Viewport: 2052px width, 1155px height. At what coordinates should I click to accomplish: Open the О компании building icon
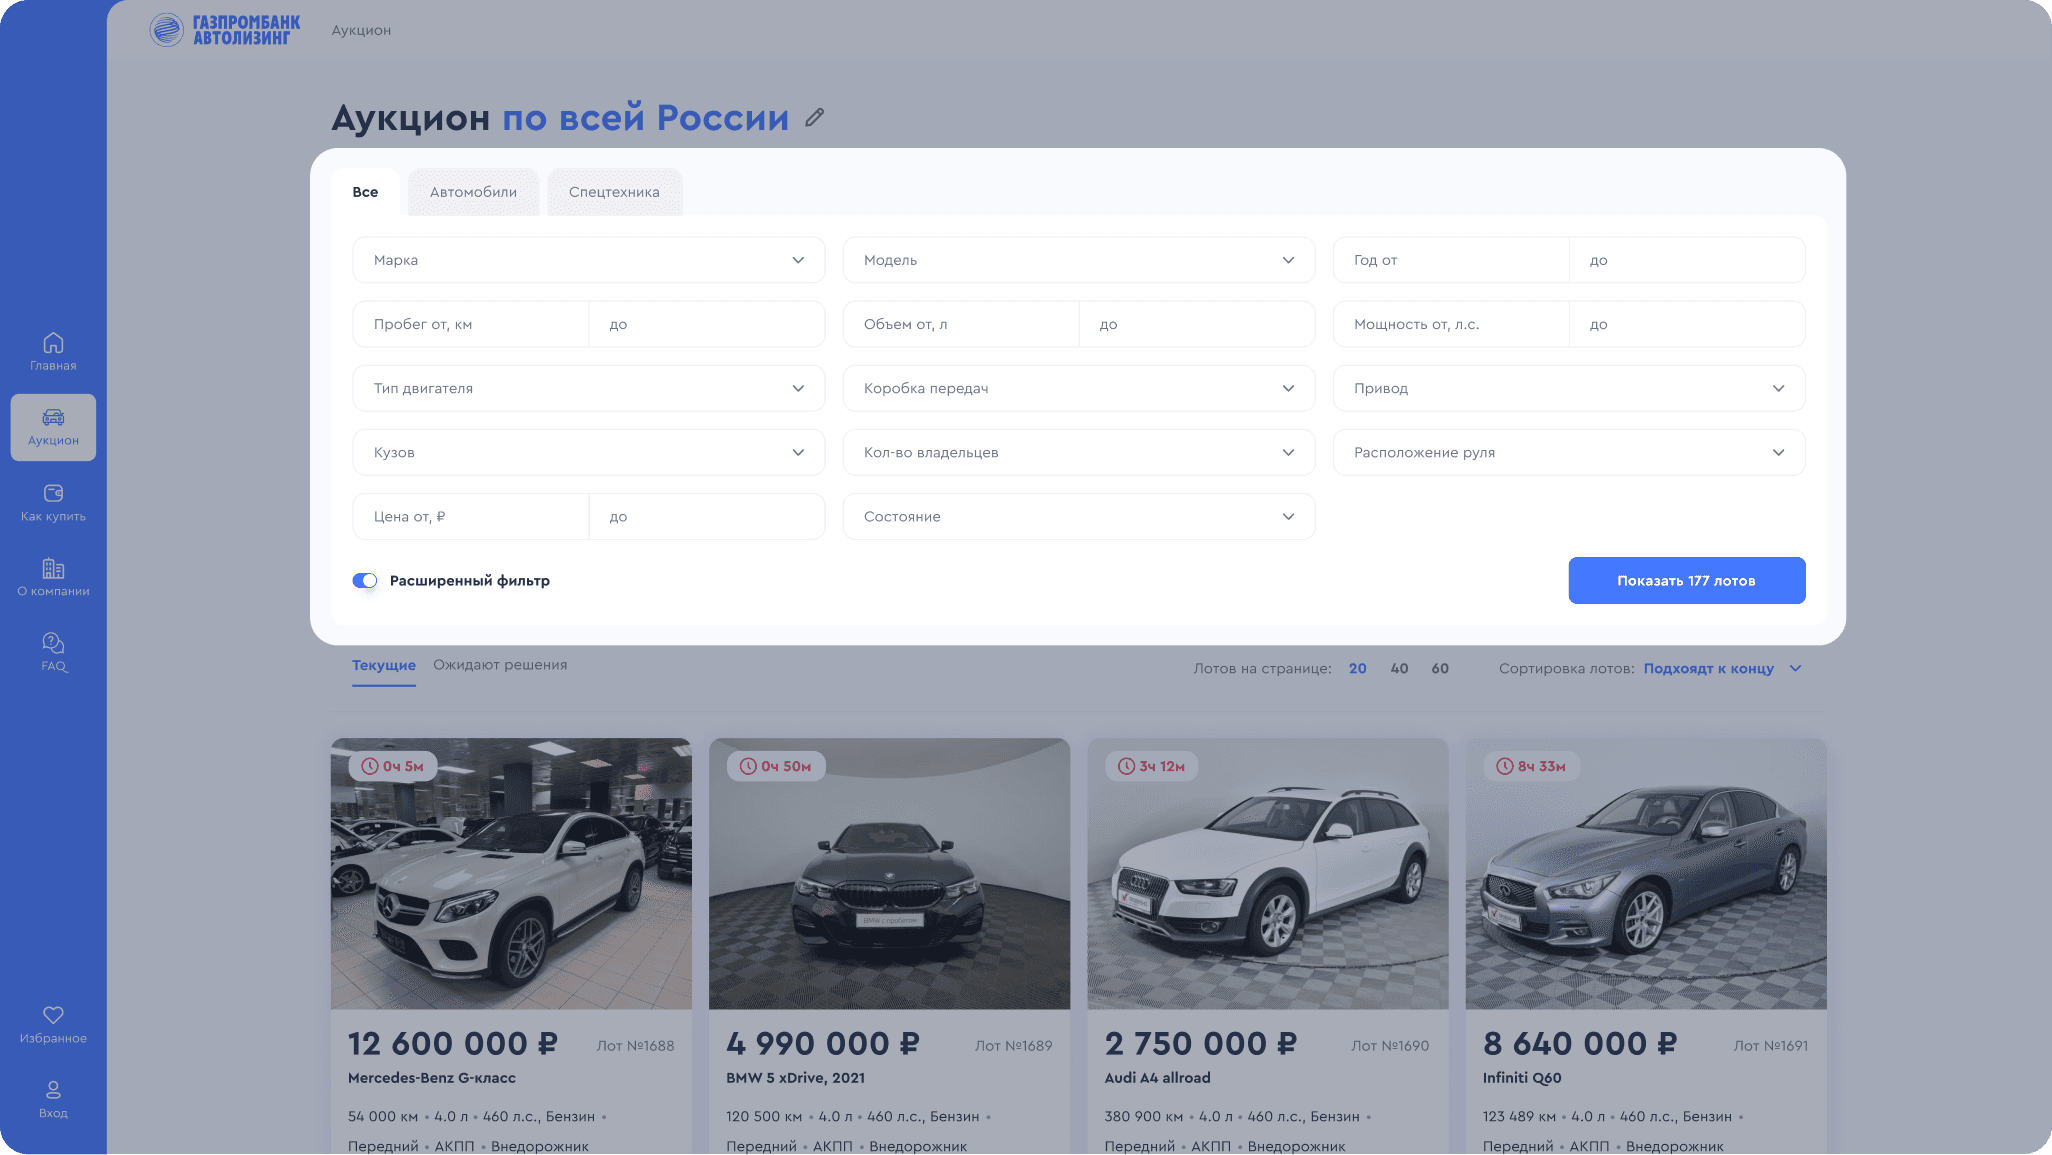[53, 568]
